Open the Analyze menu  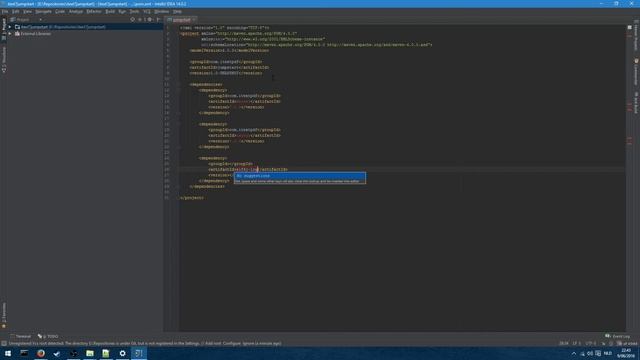pyautogui.click(x=76, y=11)
